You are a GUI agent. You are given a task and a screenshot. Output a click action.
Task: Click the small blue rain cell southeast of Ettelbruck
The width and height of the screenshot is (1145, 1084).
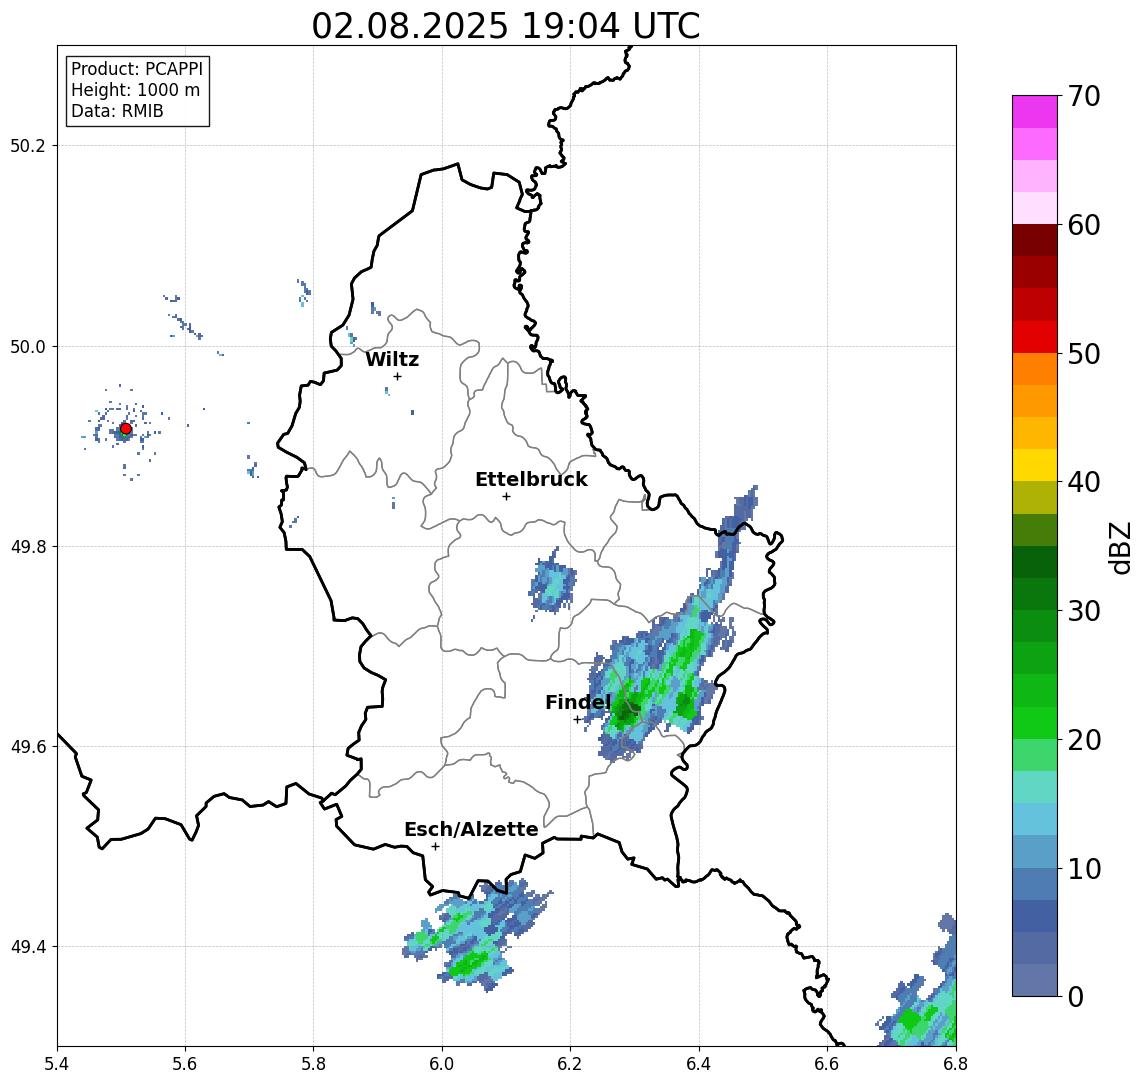552,583
